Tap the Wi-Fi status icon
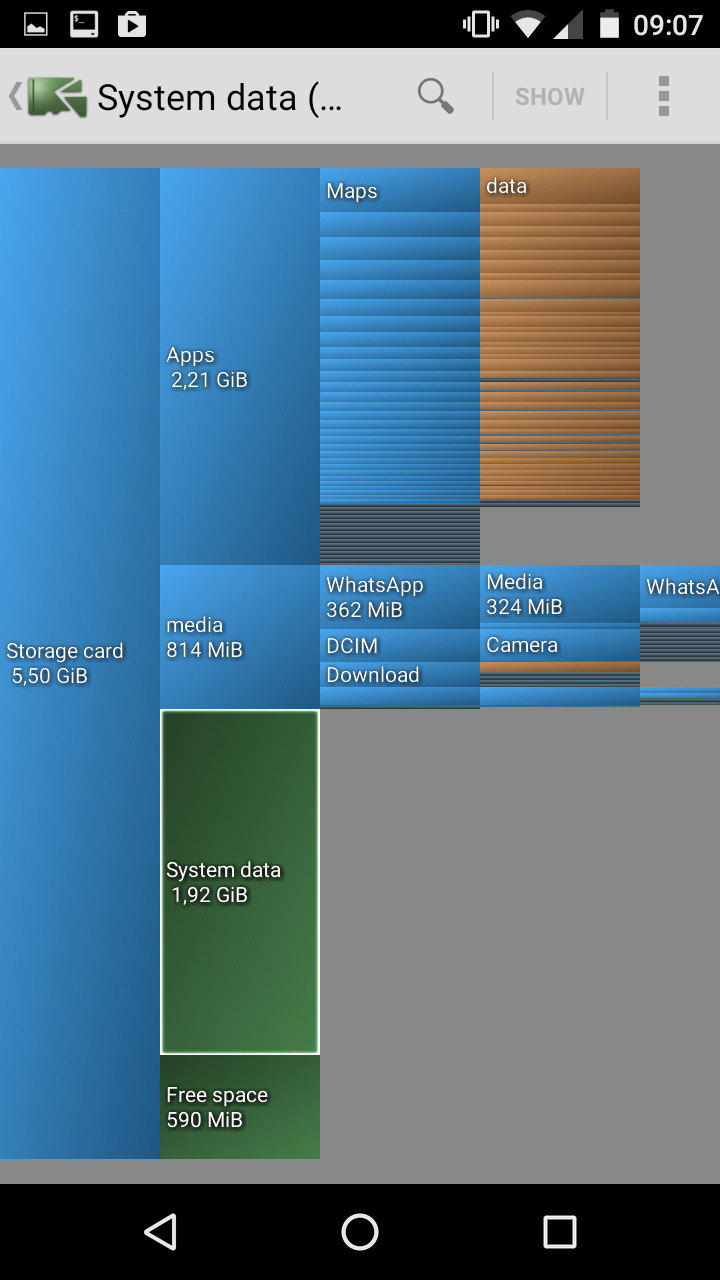The width and height of the screenshot is (720, 1280). tap(527, 24)
